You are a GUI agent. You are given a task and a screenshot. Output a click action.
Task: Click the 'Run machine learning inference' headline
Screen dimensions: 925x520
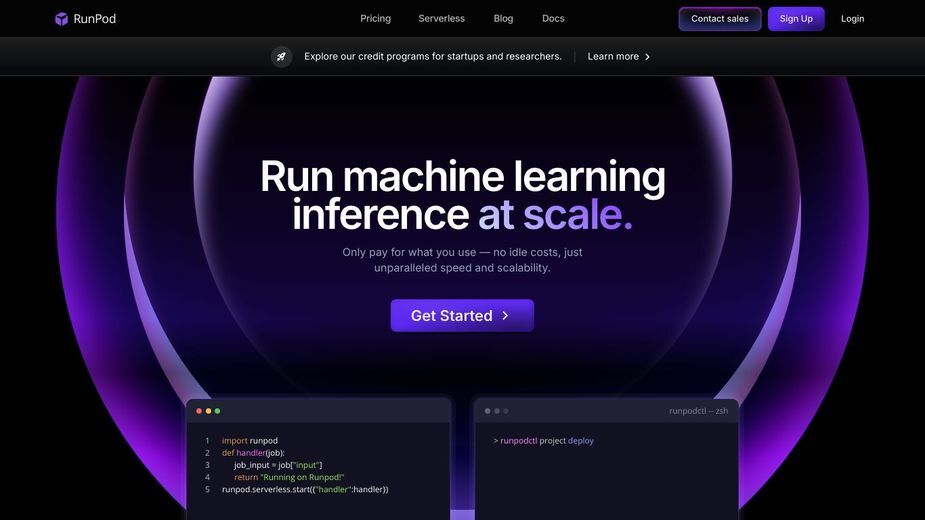click(x=462, y=195)
